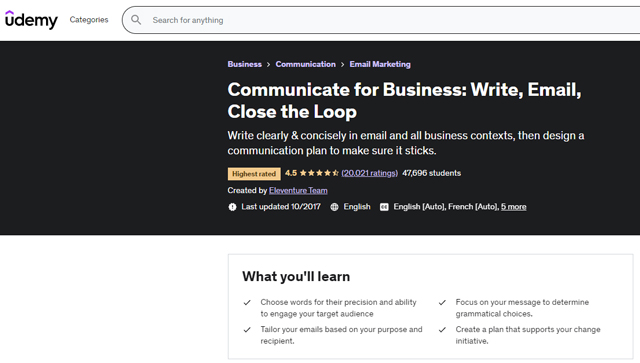Open the Categories menu

click(89, 20)
